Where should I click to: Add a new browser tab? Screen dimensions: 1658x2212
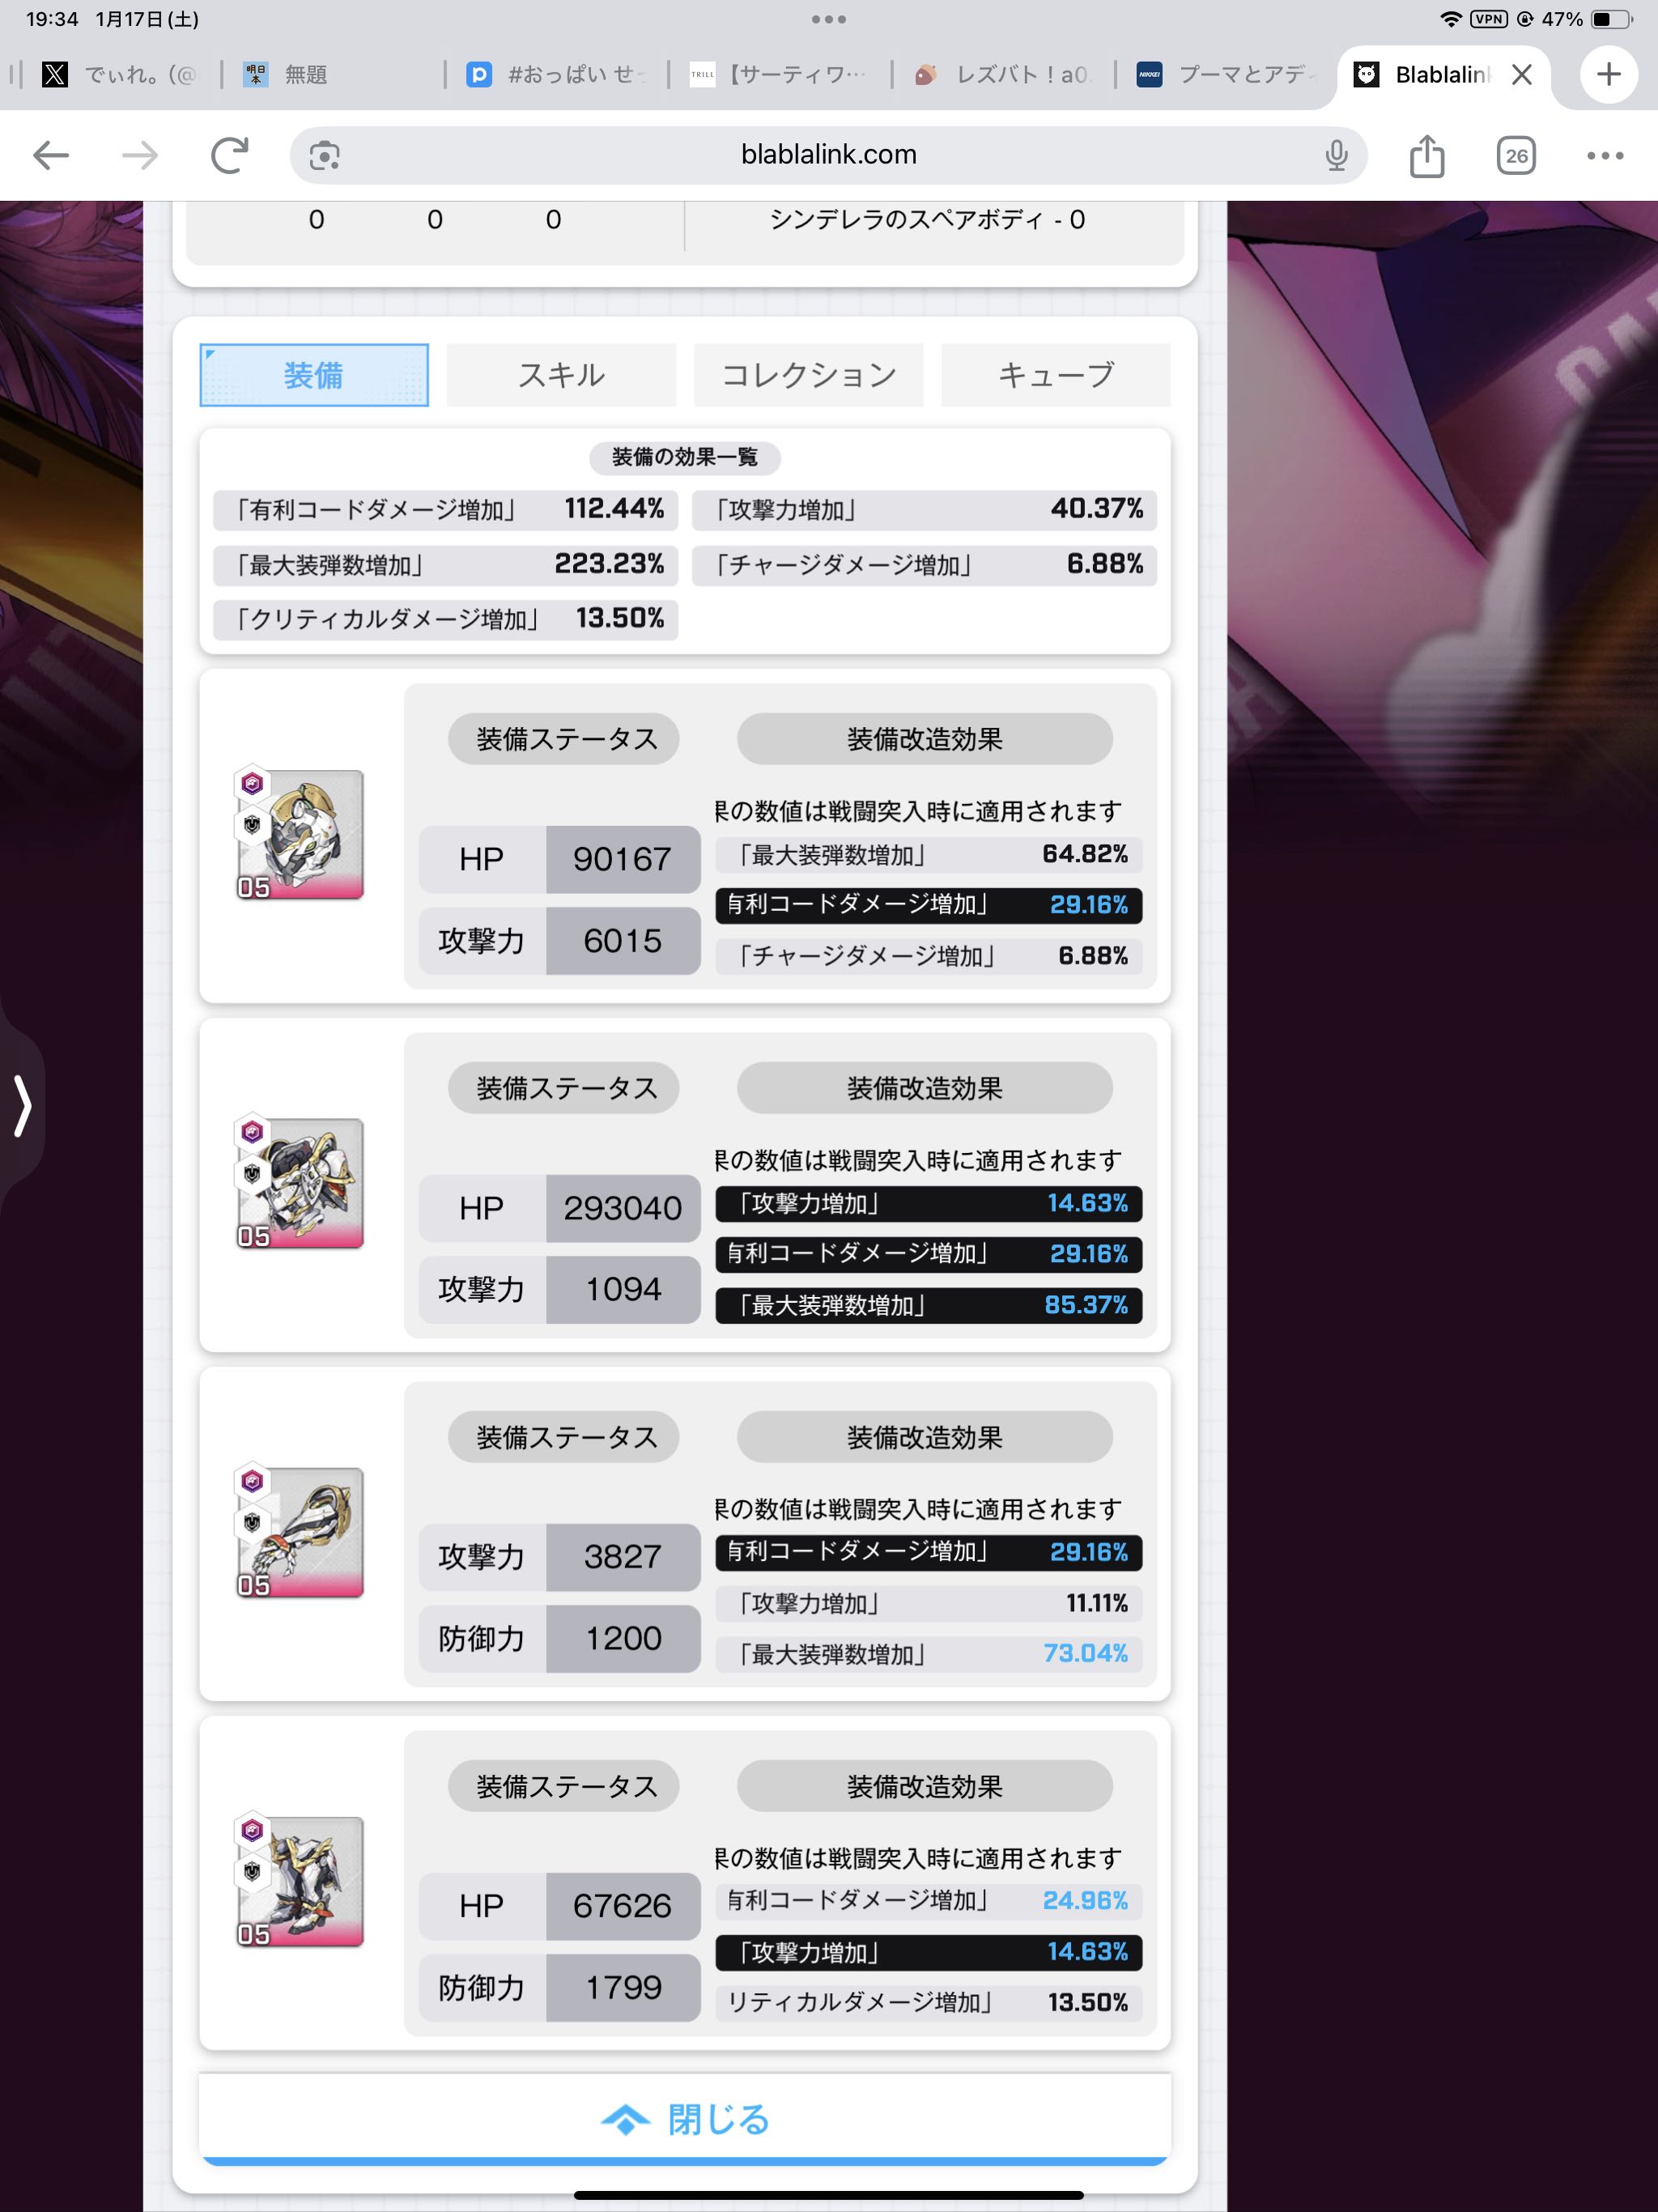coord(1608,74)
